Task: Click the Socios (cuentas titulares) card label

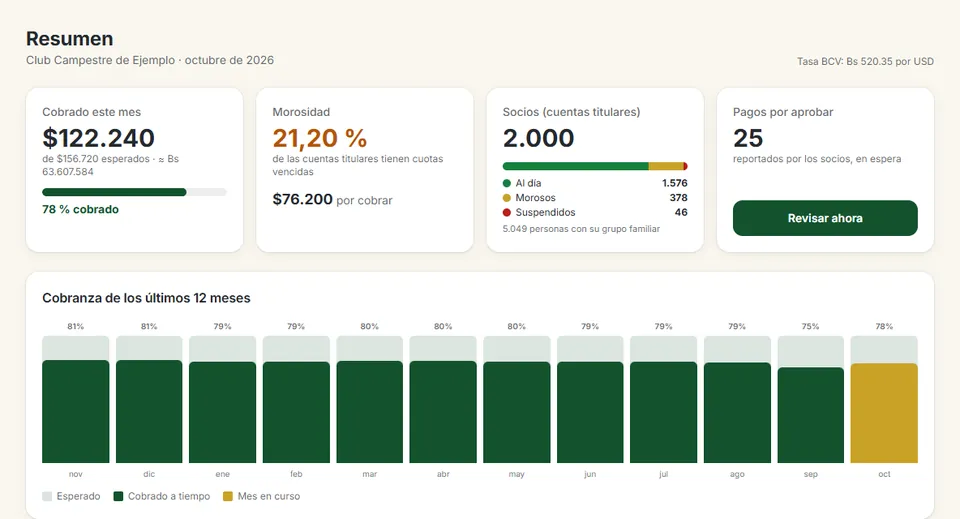Action: [x=571, y=112]
